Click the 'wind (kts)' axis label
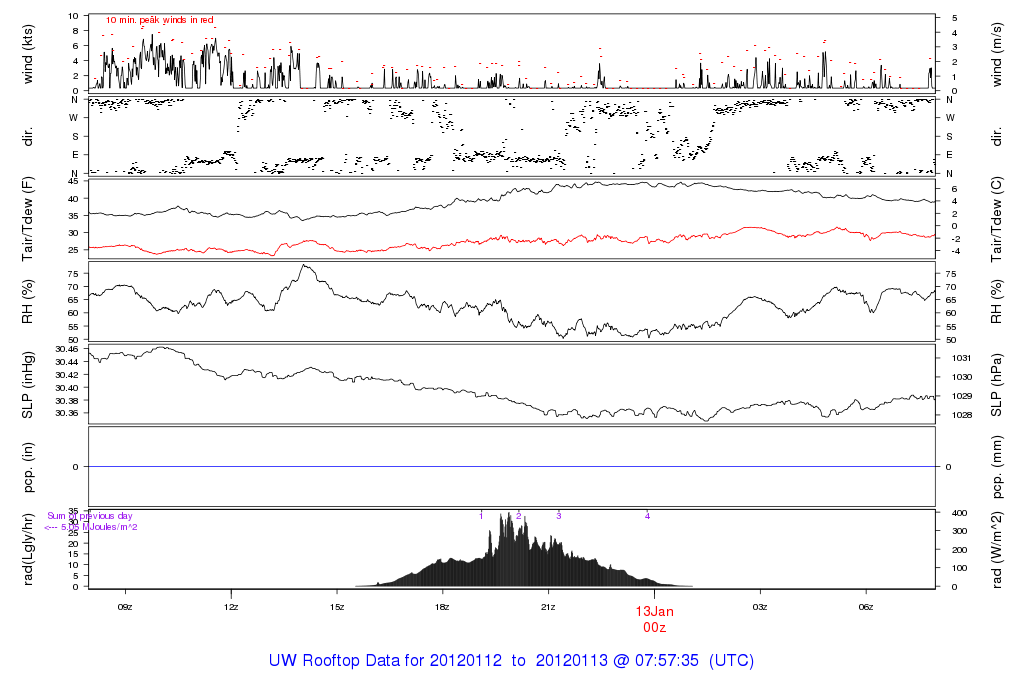This screenshot has width=1024, height=700. pos(27,54)
